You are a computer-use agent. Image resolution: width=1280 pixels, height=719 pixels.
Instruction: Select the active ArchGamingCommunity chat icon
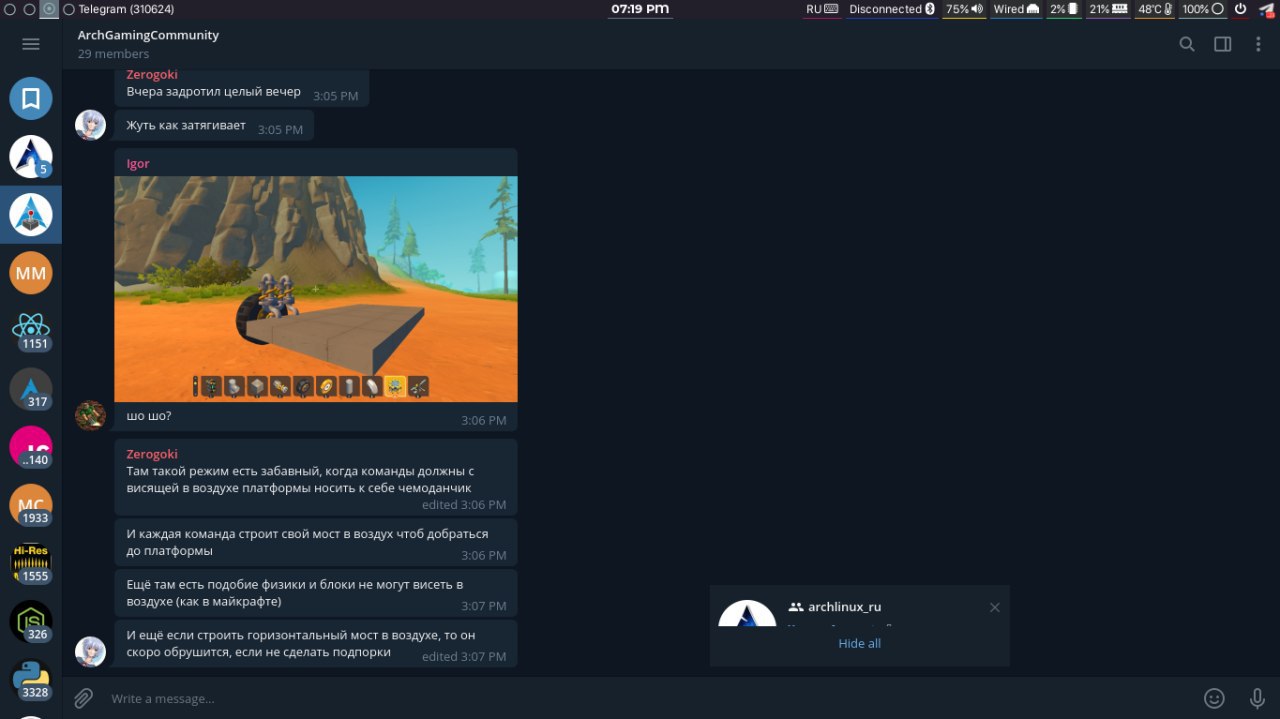31,215
